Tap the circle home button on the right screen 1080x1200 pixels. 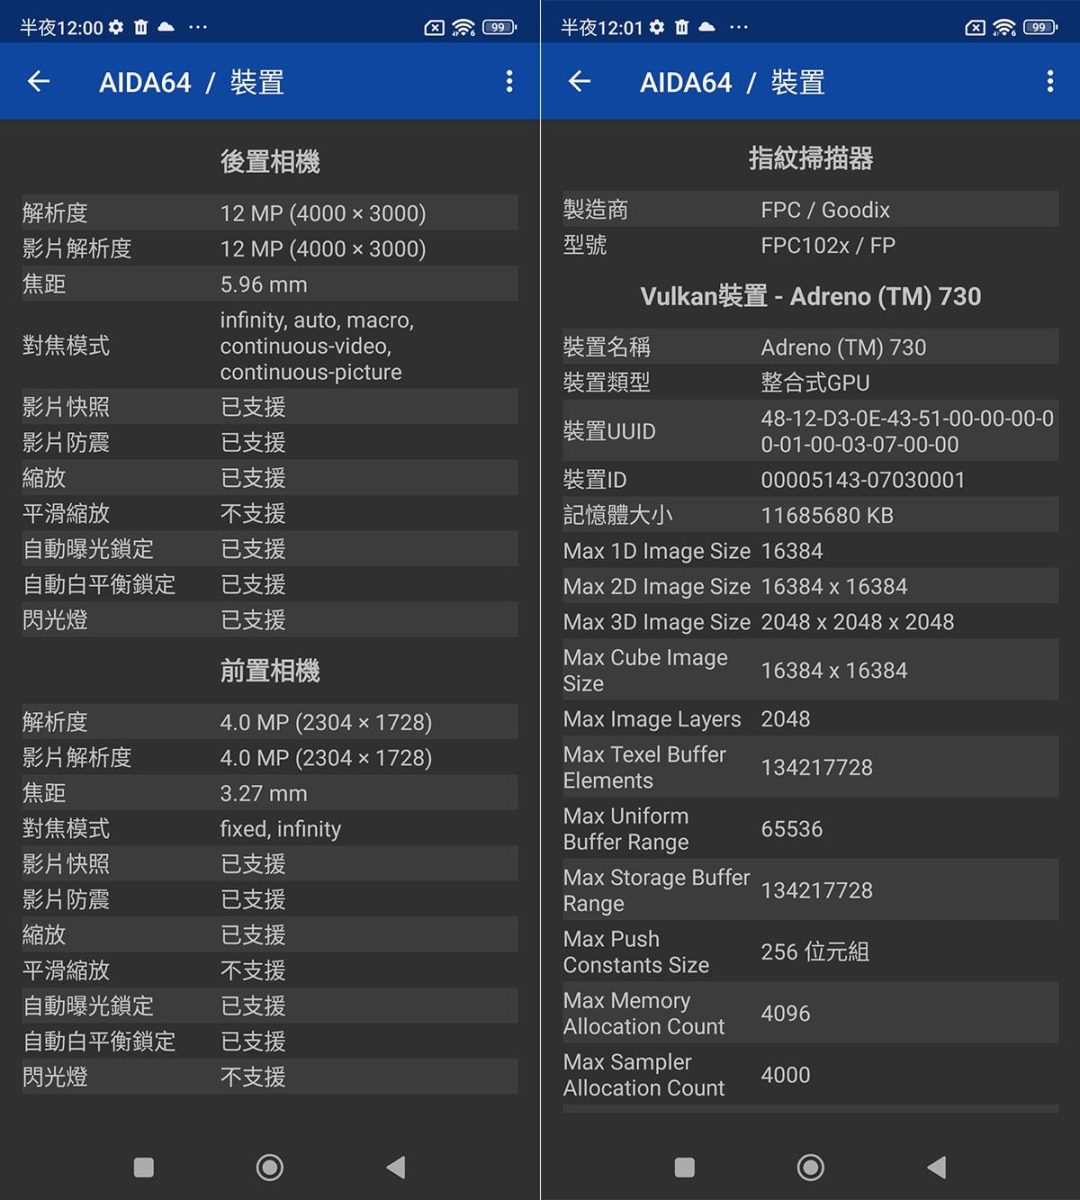pos(811,1167)
